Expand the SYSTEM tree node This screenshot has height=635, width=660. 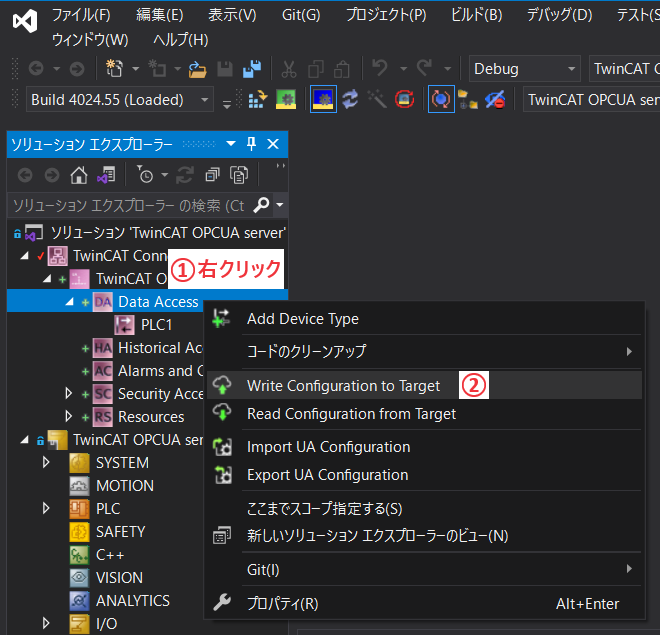point(46,462)
